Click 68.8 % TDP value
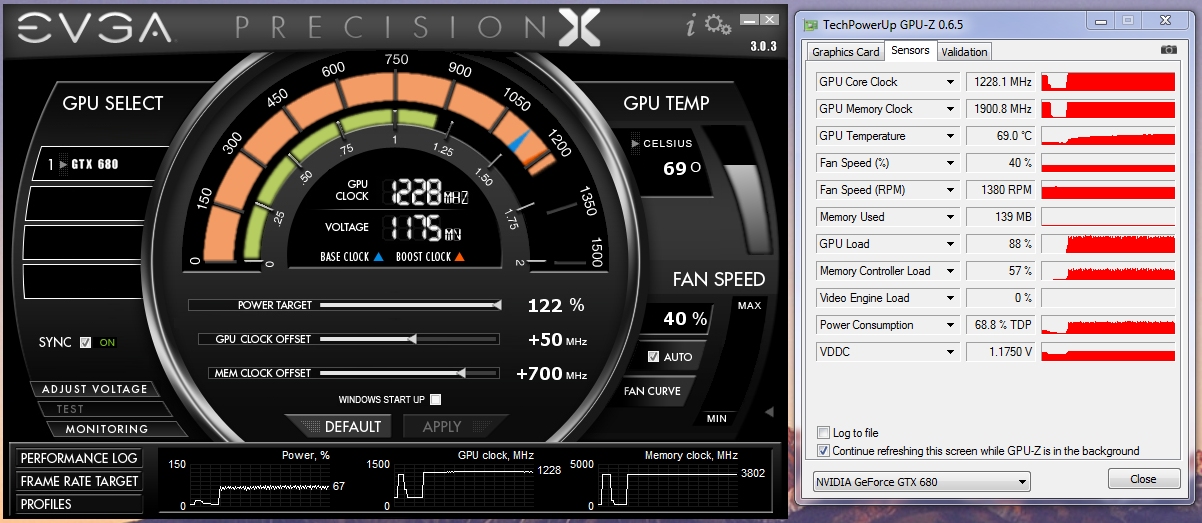Image resolution: width=1202 pixels, height=523 pixels. coord(1000,325)
